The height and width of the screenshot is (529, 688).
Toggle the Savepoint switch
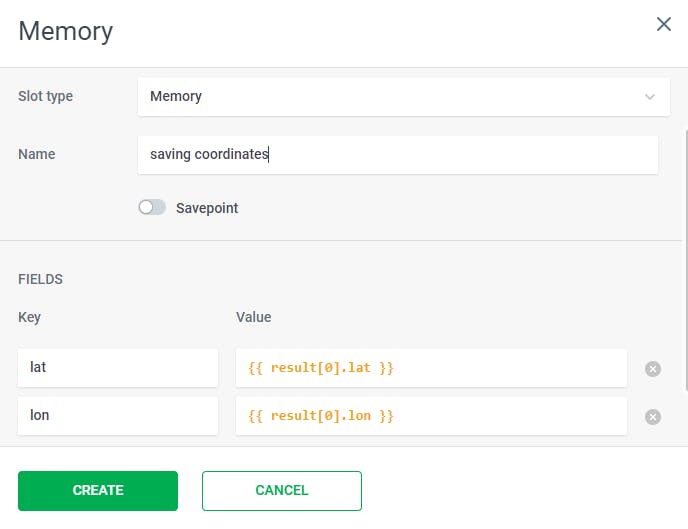coord(152,208)
